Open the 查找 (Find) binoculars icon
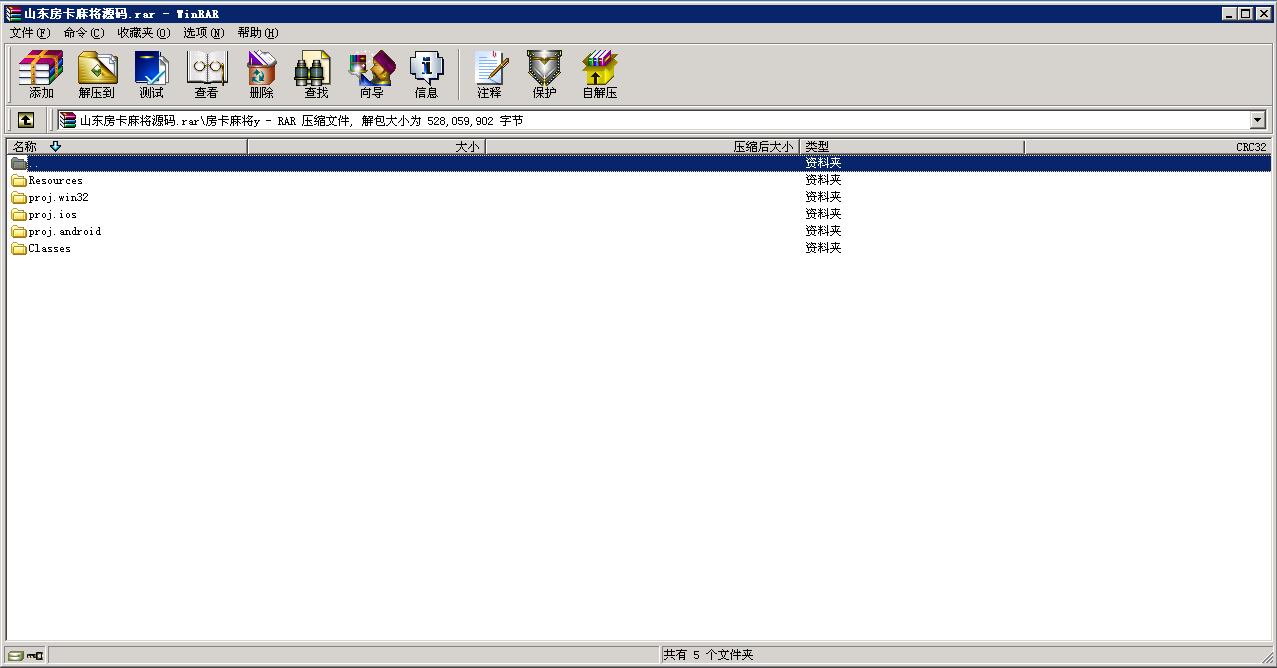The image size is (1277, 668). (x=316, y=75)
